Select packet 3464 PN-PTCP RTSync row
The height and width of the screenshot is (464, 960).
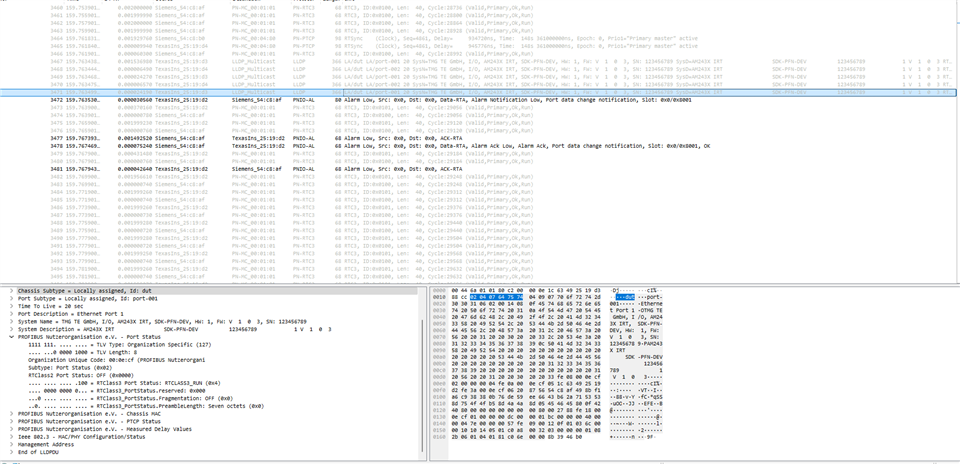[480, 39]
